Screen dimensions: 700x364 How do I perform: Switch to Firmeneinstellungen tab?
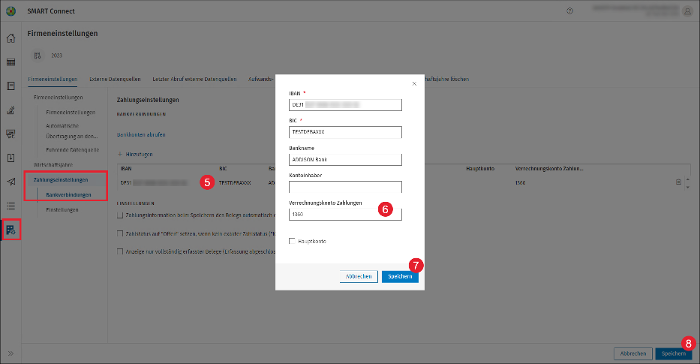53,79
